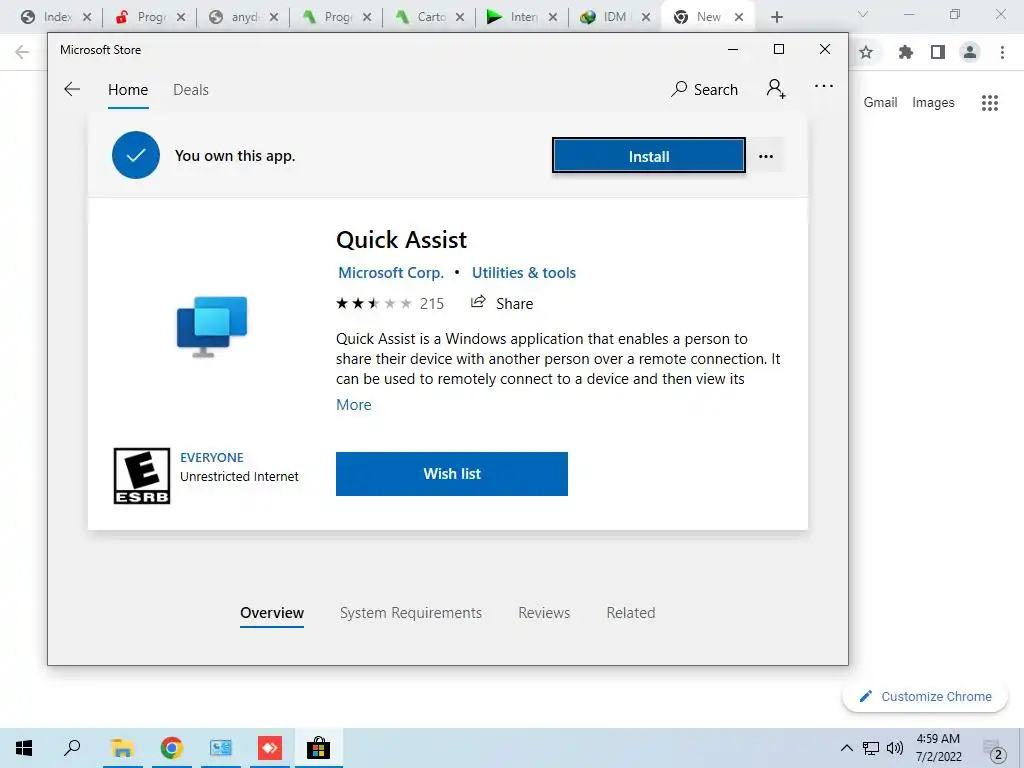
Task: Open AnyDesk from taskbar
Action: pyautogui.click(x=270, y=748)
